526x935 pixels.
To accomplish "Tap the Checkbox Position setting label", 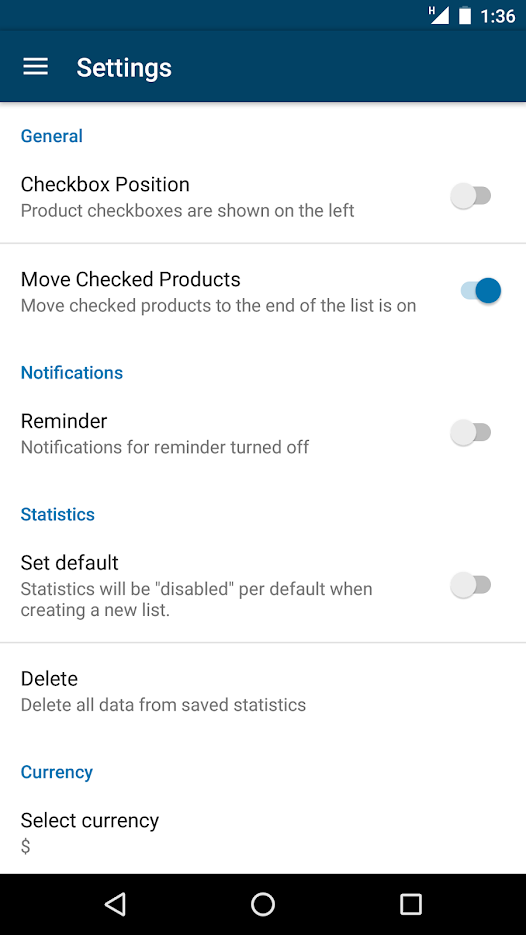I will pyautogui.click(x=105, y=184).
